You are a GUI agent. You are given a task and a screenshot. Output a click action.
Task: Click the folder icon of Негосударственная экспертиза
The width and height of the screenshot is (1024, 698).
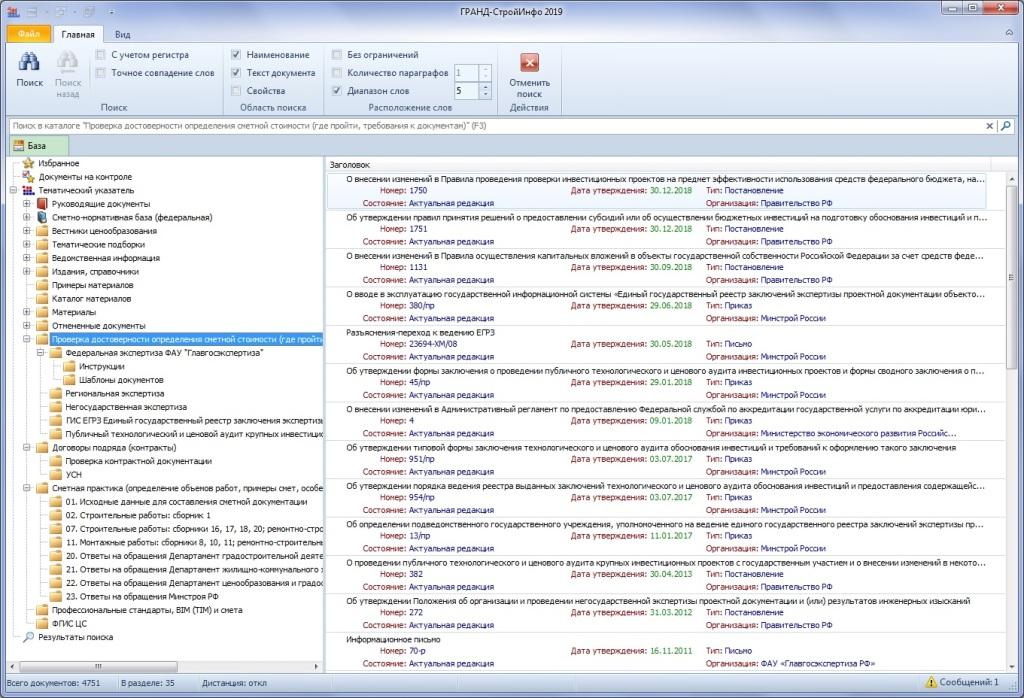pyautogui.click(x=56, y=407)
